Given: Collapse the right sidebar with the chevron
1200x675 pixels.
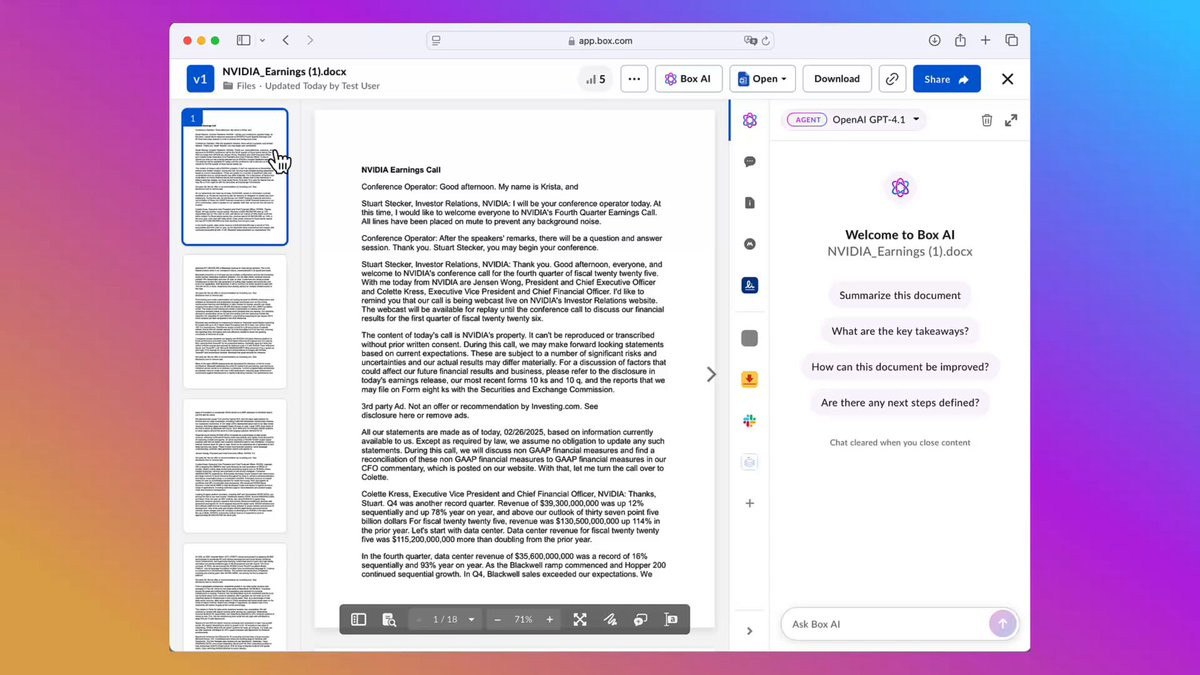Looking at the screenshot, I should tap(750, 631).
